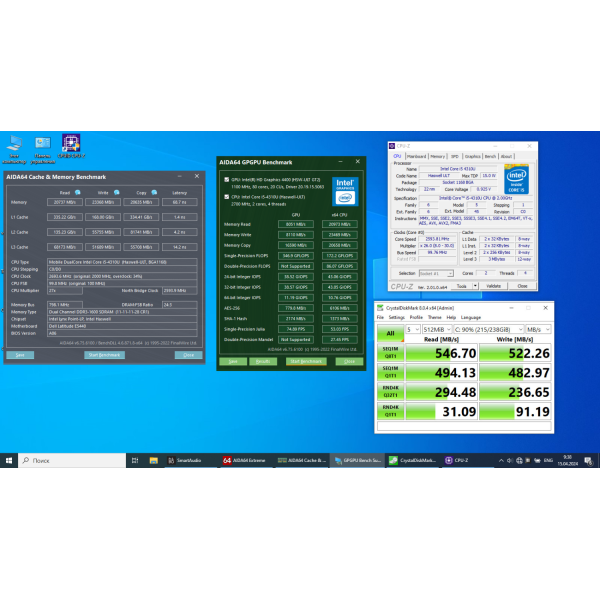
Task: Click Close in AIDA64 Cache & Memory Benchmark
Action: coord(188,355)
